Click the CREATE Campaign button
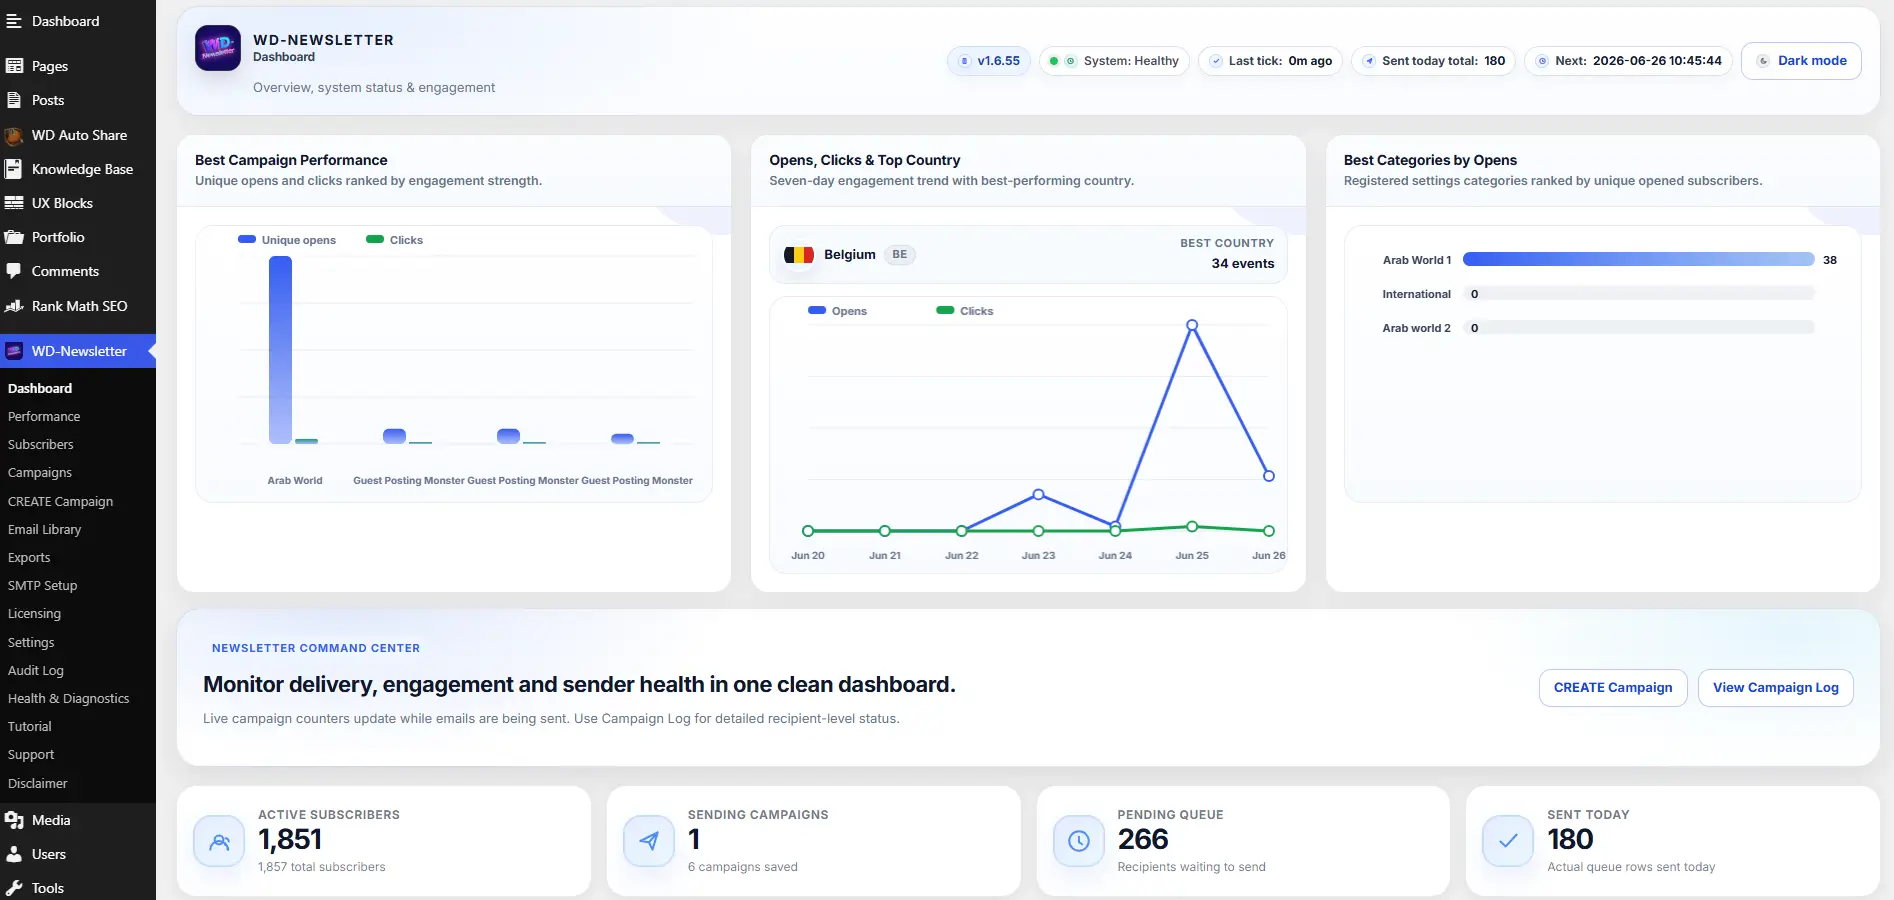1894x900 pixels. [1613, 687]
